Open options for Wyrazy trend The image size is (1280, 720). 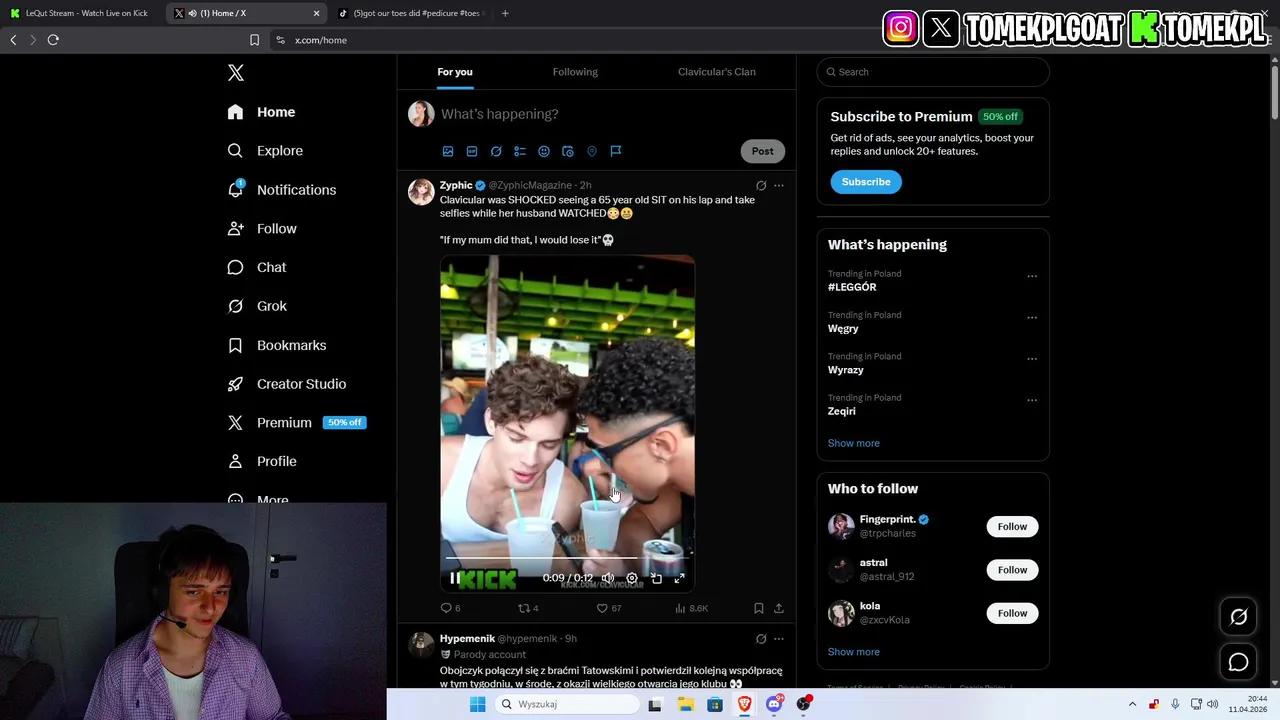[x=1032, y=359]
